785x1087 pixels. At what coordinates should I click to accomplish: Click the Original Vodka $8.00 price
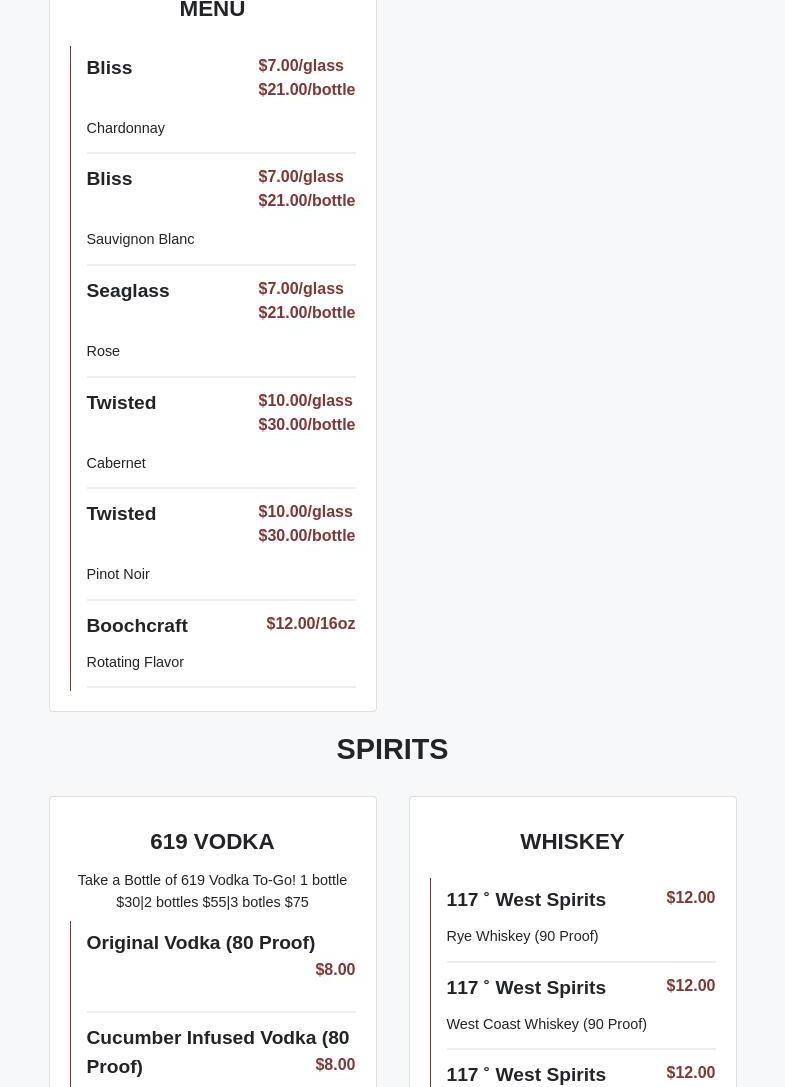click(335, 970)
